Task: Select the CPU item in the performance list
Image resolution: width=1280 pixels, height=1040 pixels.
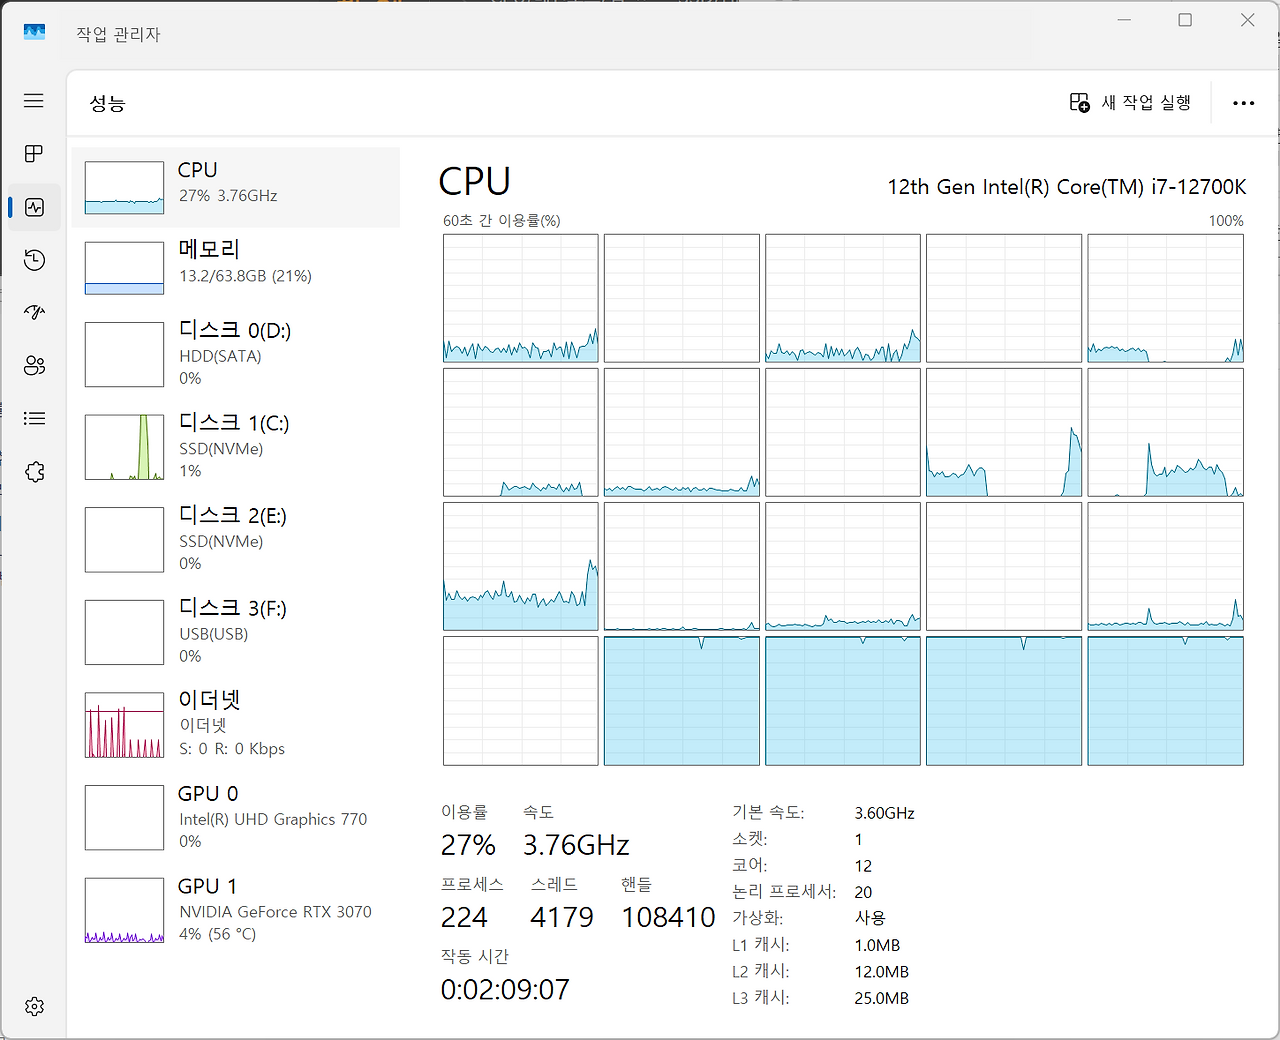Action: [236, 188]
